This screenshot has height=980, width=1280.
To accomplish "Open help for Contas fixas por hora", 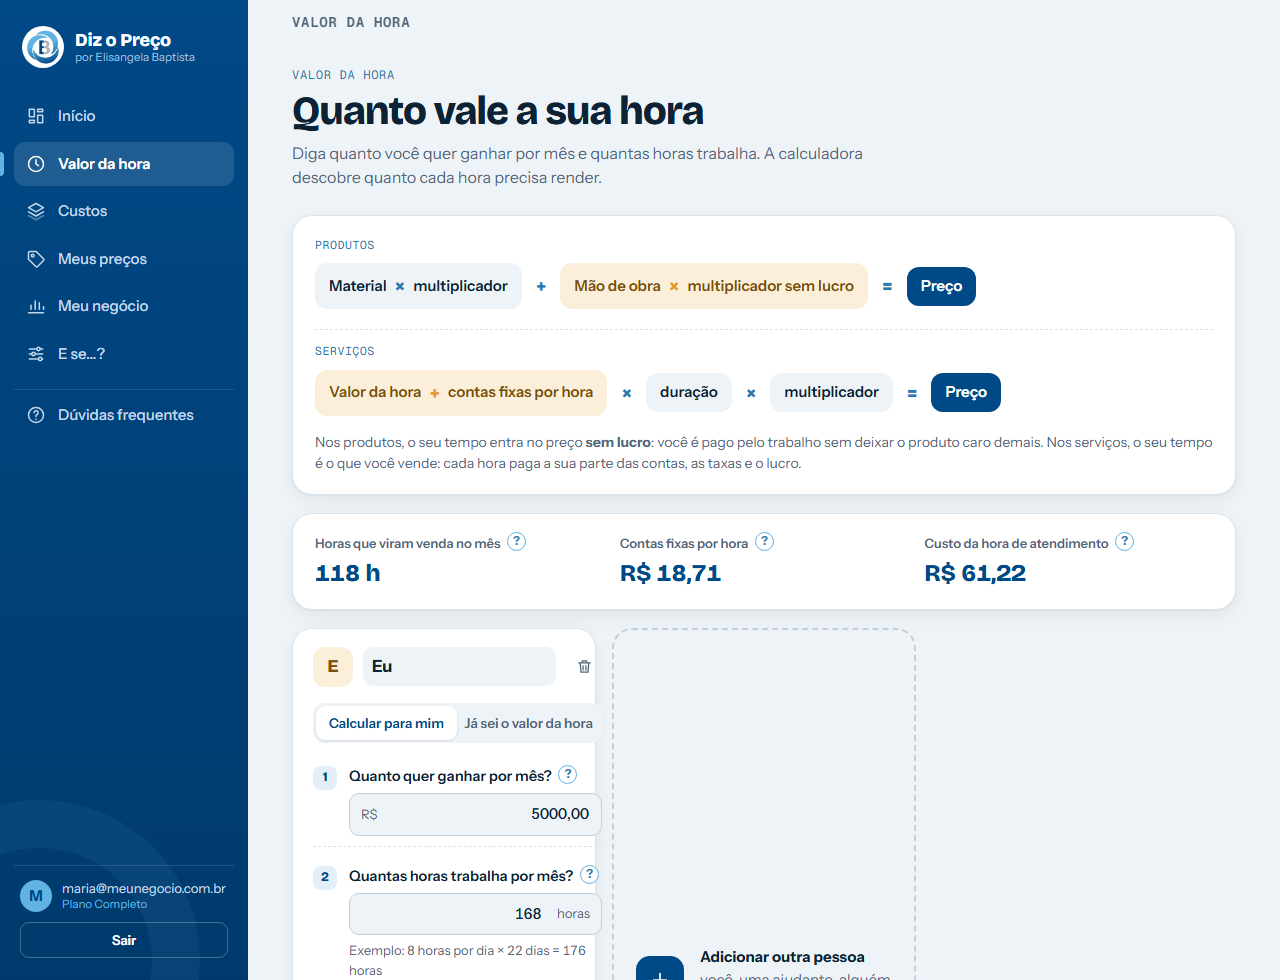I will click(764, 542).
